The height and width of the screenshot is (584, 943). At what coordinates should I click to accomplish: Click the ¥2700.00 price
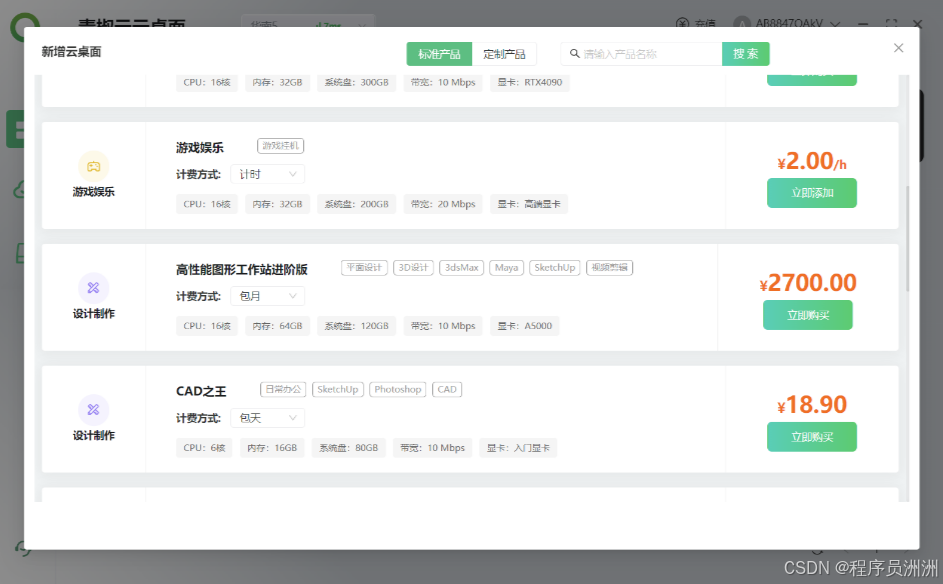(808, 283)
